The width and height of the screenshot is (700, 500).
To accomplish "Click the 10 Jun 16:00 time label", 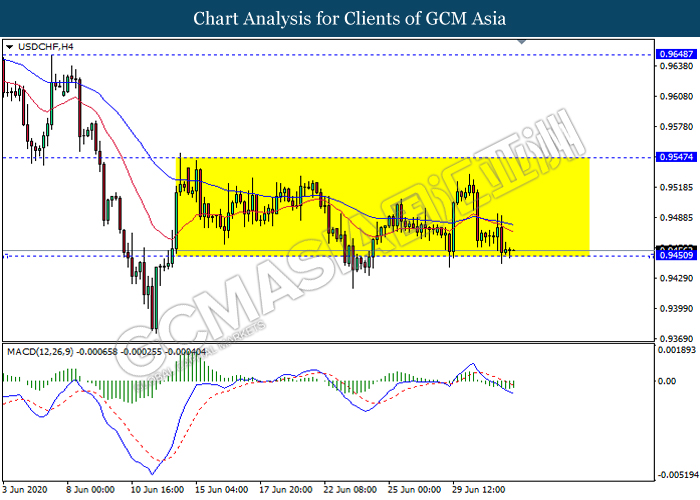I will click(157, 490).
